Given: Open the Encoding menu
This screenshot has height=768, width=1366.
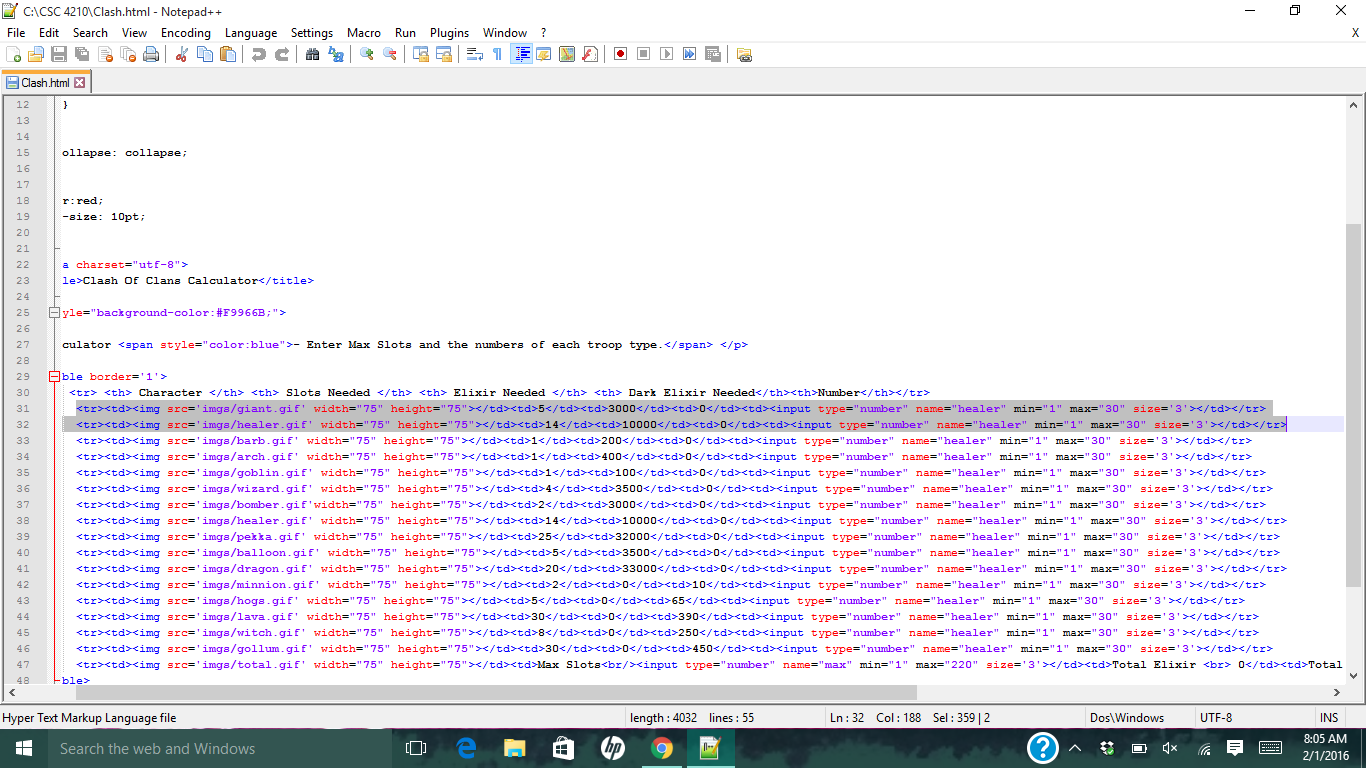Looking at the screenshot, I should [186, 32].
